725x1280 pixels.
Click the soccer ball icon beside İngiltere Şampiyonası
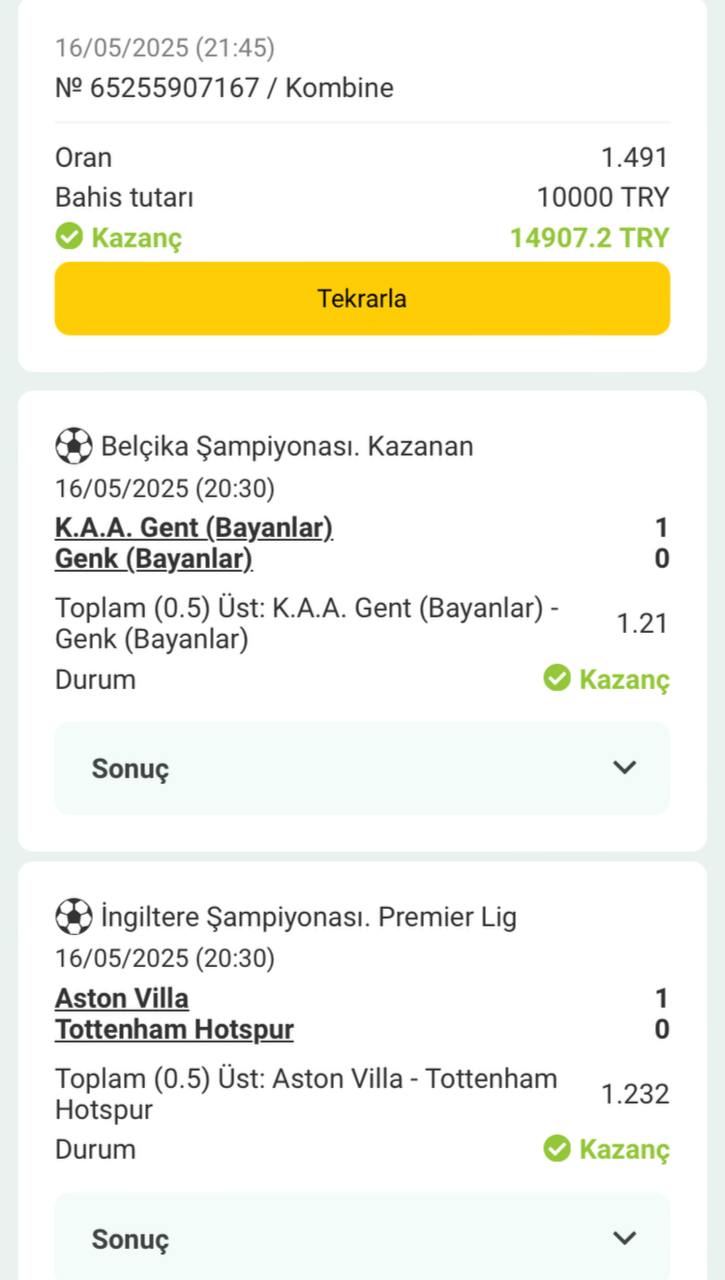point(73,916)
